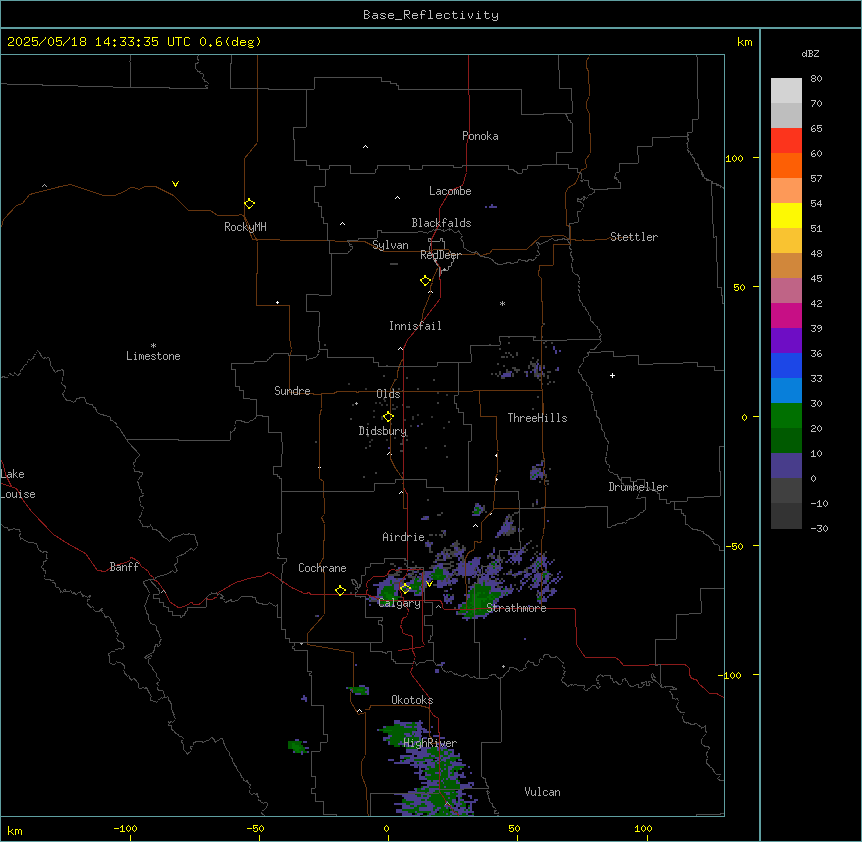Click the Sundre label

(292, 391)
